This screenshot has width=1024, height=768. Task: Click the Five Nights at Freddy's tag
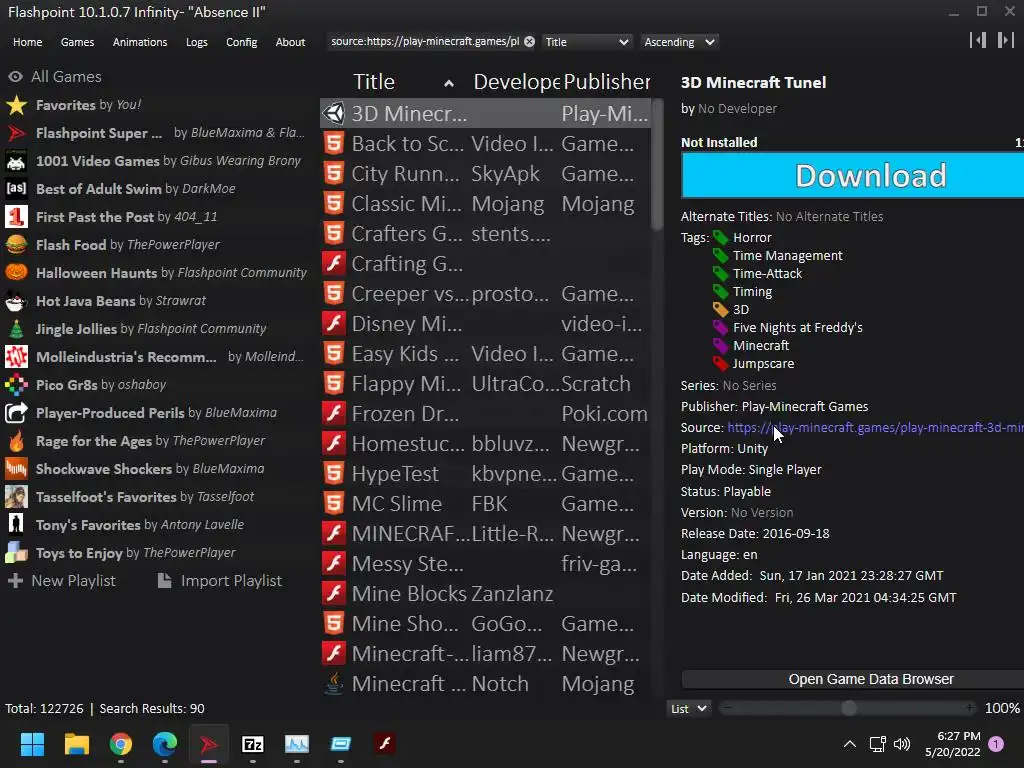point(797,327)
